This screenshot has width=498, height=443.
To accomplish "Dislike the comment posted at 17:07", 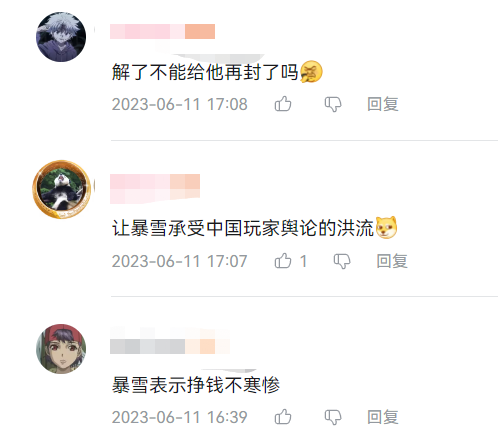I will tap(342, 261).
